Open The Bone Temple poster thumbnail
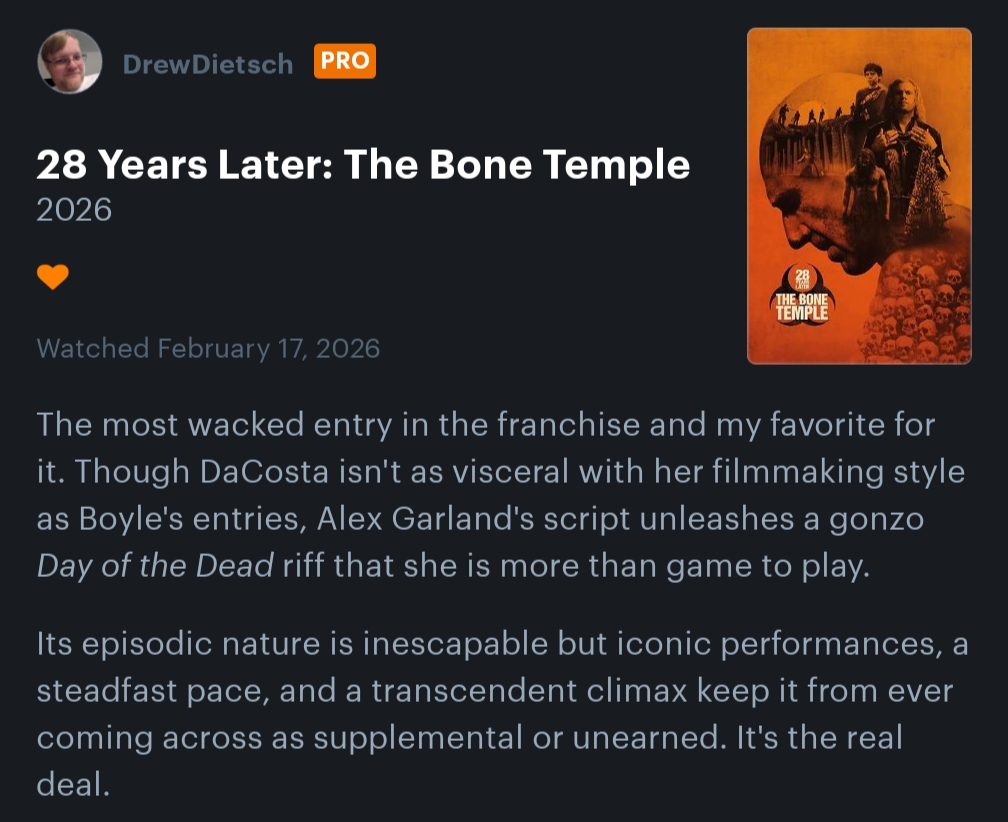The image size is (1008, 822). pyautogui.click(x=859, y=196)
